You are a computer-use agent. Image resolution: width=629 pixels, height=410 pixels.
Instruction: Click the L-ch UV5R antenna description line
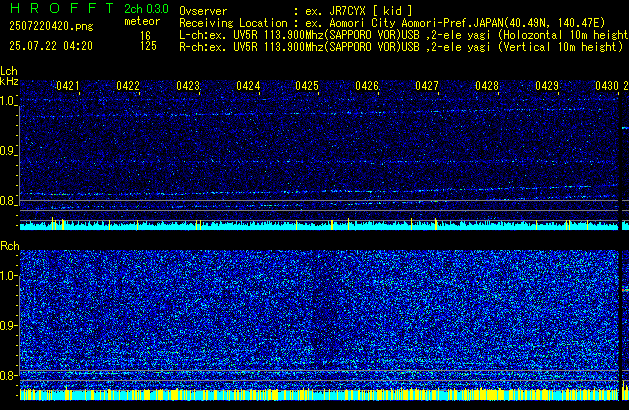404,35
